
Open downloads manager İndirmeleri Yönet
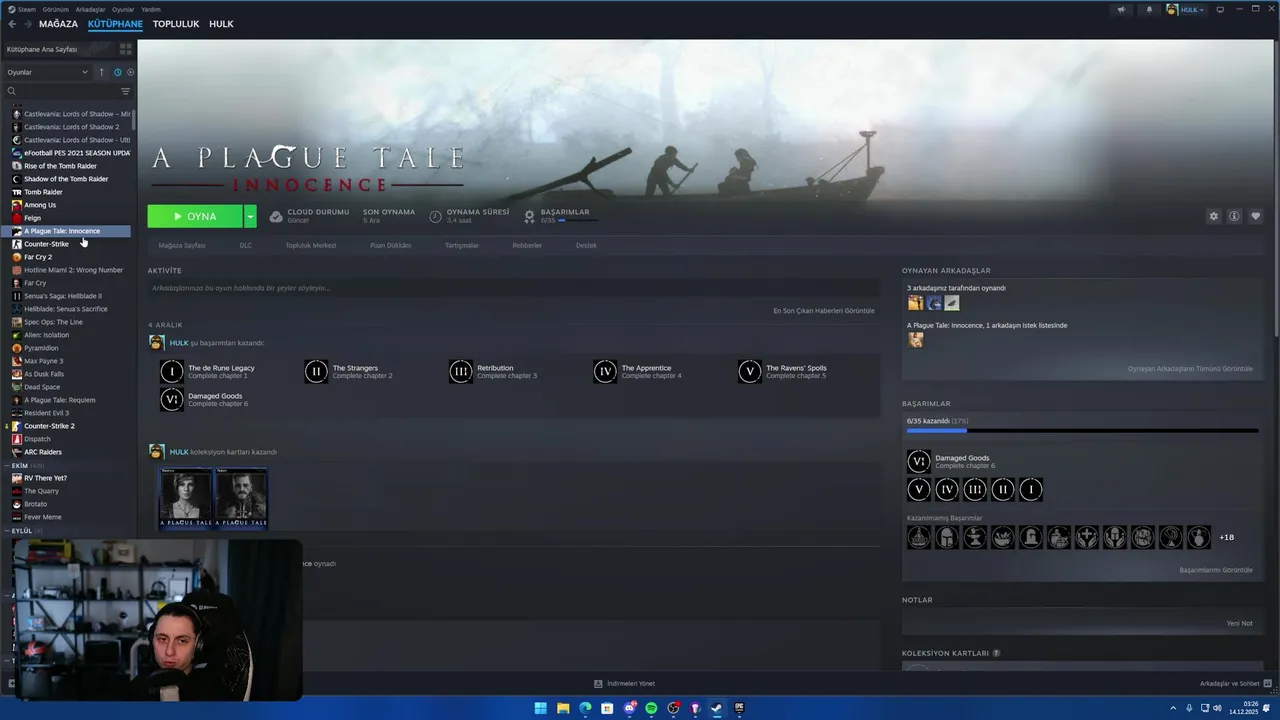click(x=624, y=684)
